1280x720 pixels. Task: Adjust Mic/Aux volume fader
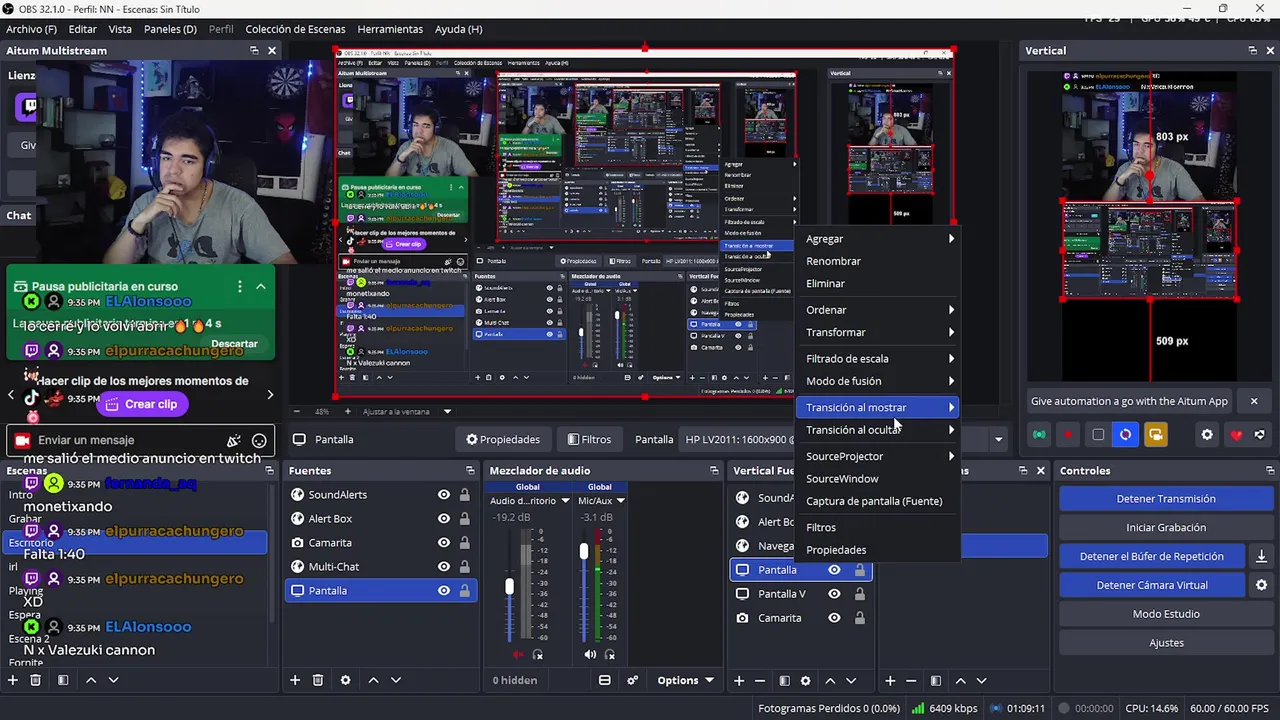pos(584,551)
